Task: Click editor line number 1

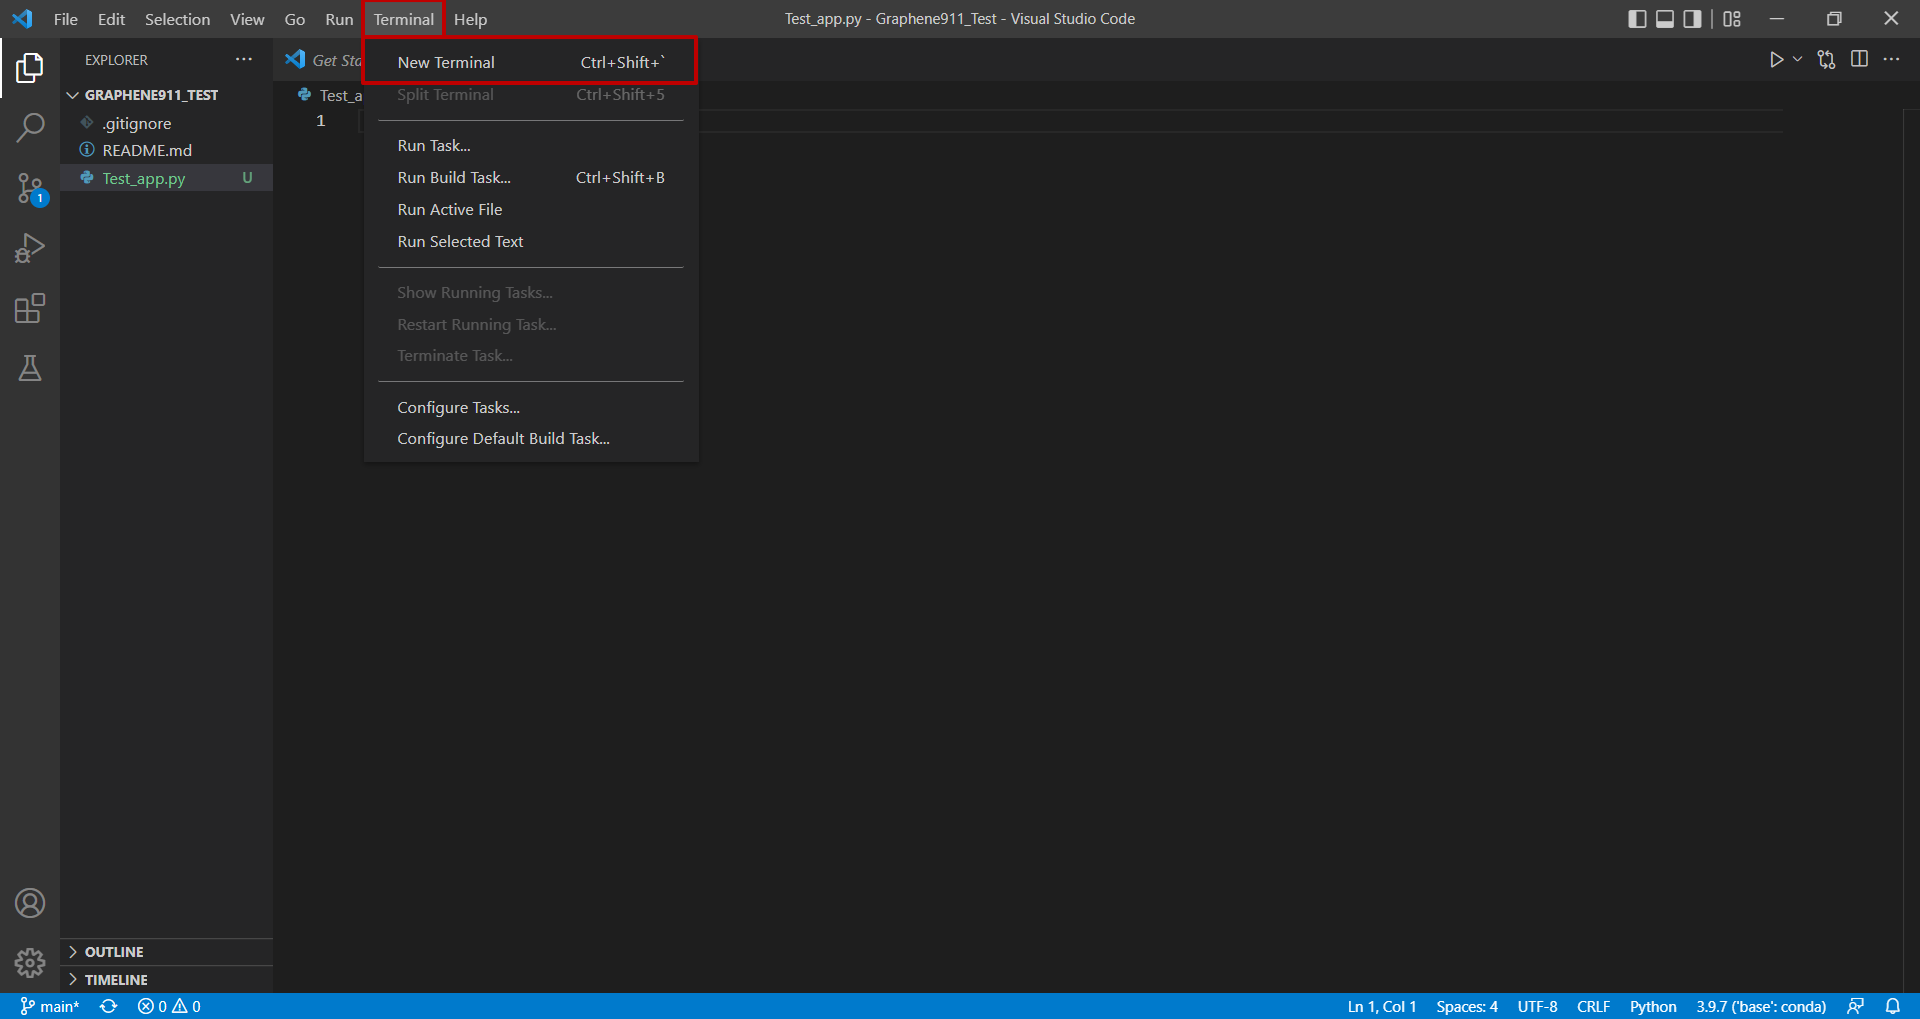Action: tap(321, 121)
